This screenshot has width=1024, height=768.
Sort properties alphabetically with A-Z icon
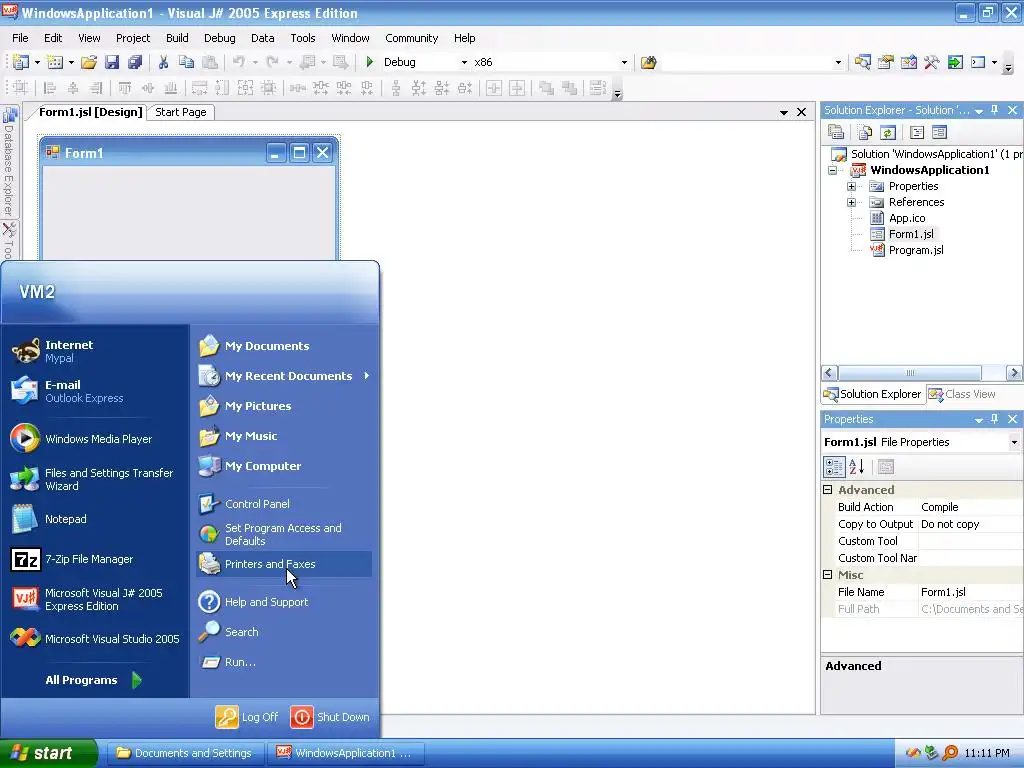click(x=857, y=467)
